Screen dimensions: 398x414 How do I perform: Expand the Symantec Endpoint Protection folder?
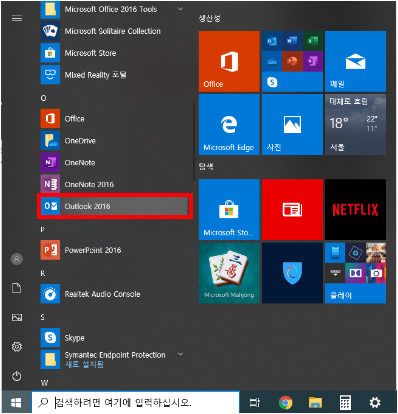tap(114, 359)
